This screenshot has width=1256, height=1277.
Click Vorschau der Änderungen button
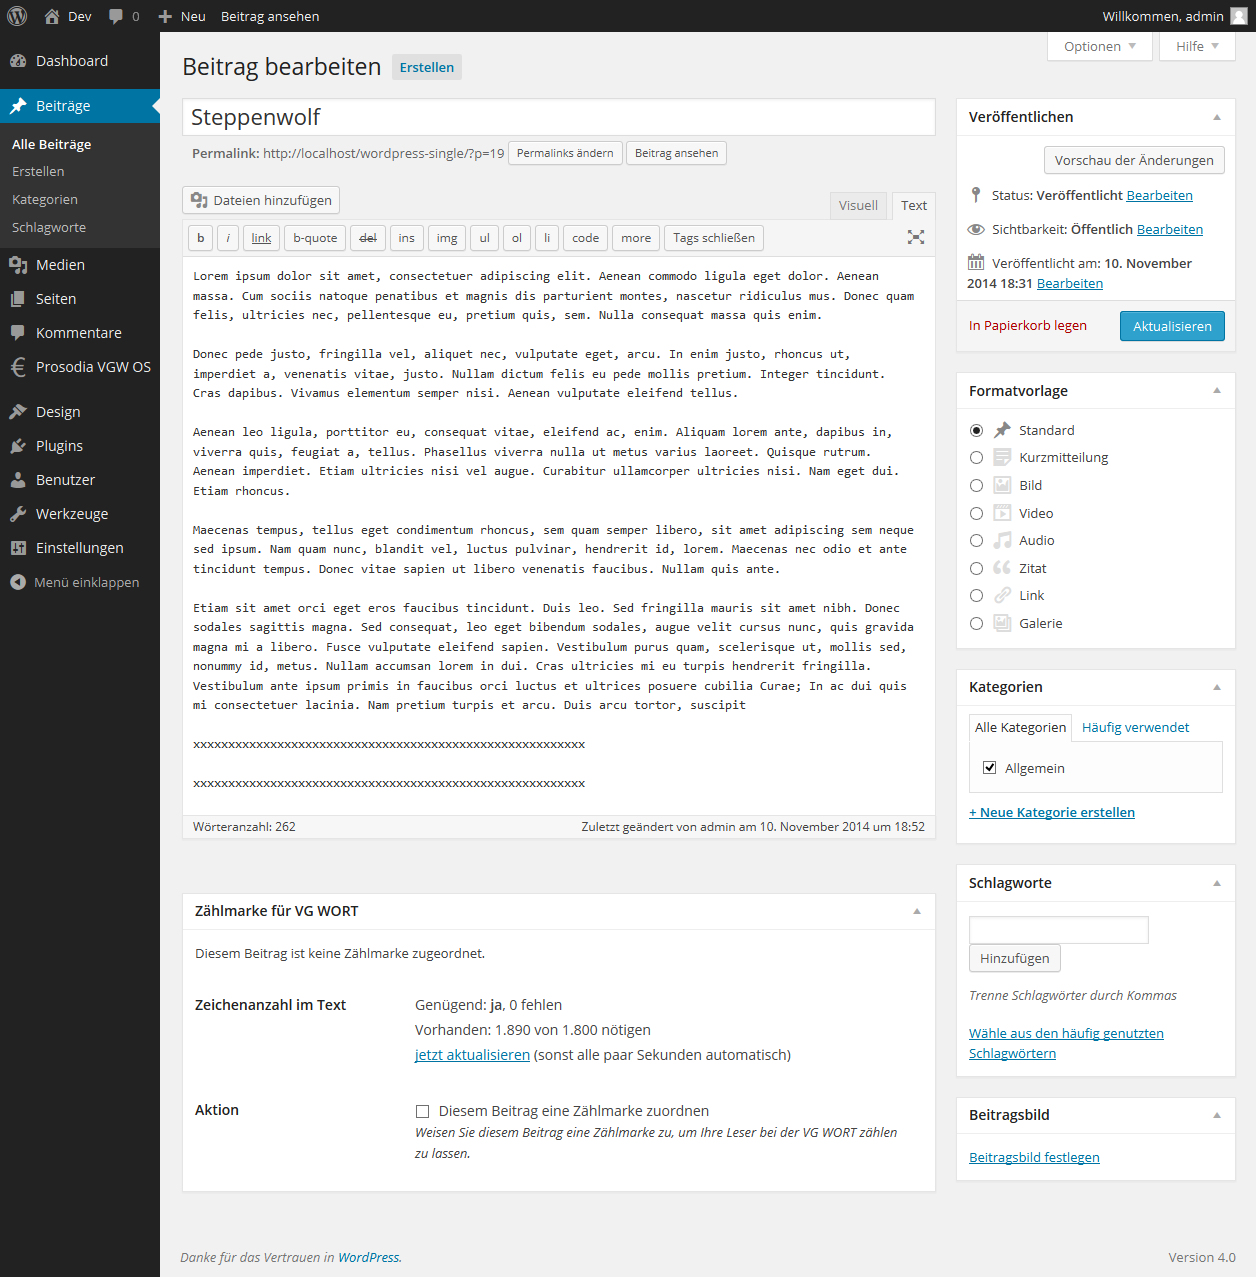pos(1134,160)
